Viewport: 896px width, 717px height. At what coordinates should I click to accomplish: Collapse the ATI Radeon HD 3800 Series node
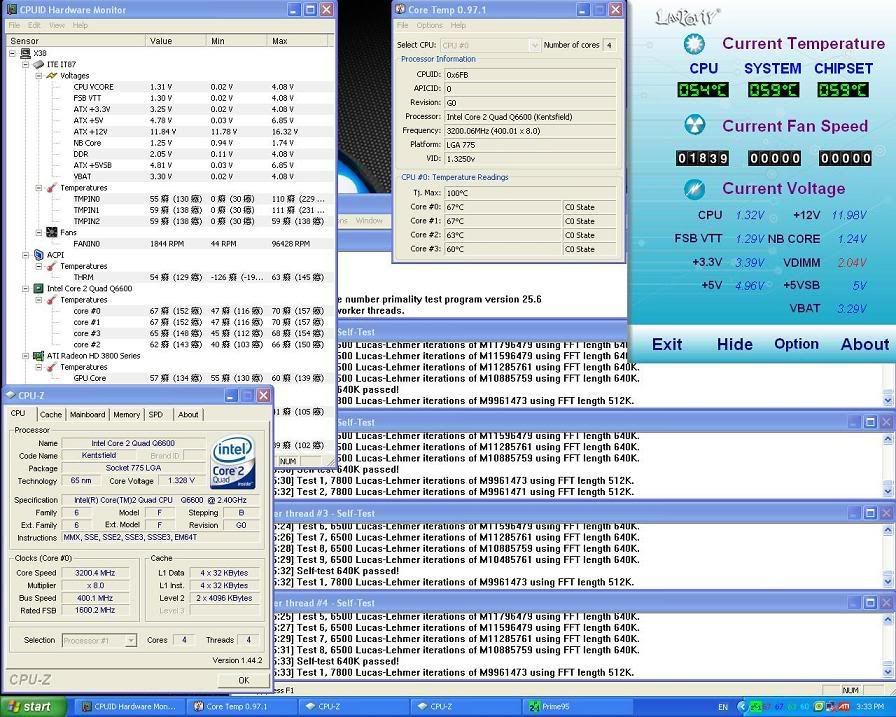[26, 356]
